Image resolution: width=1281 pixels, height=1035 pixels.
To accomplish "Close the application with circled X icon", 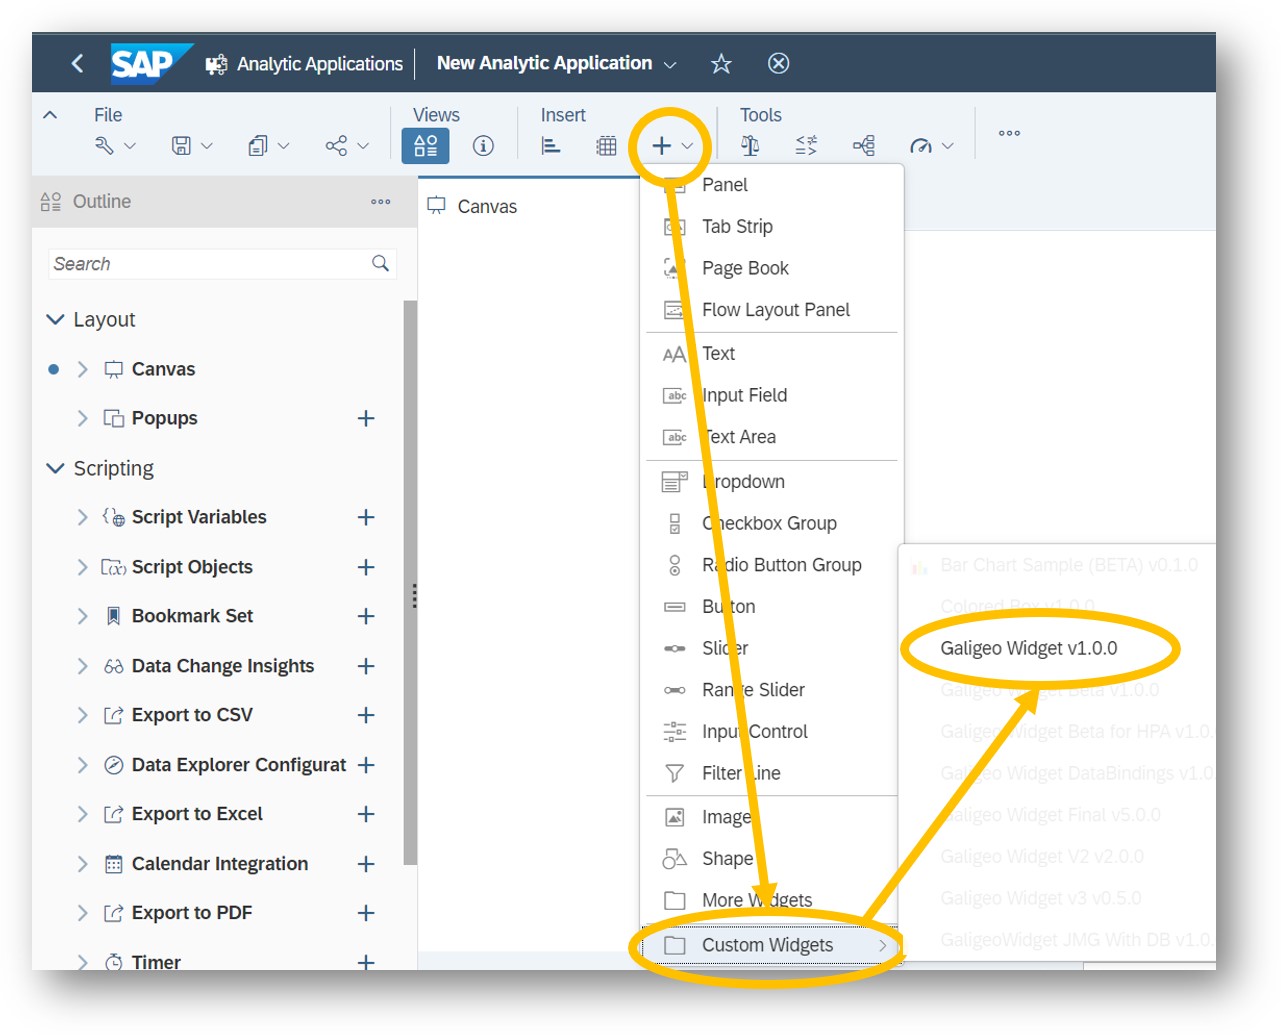I will tap(778, 63).
